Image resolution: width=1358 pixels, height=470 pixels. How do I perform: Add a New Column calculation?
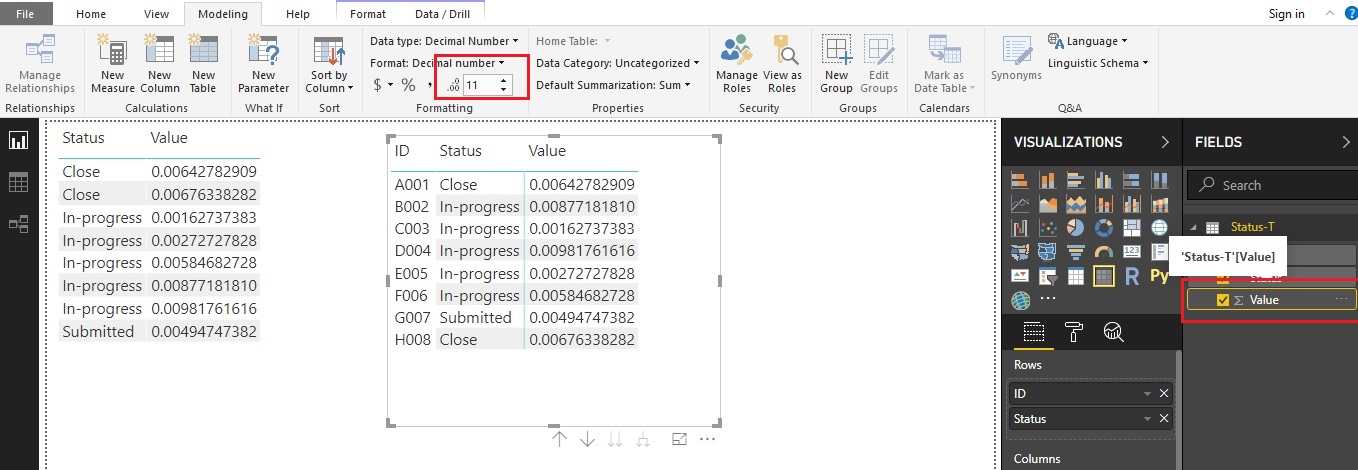tap(160, 63)
